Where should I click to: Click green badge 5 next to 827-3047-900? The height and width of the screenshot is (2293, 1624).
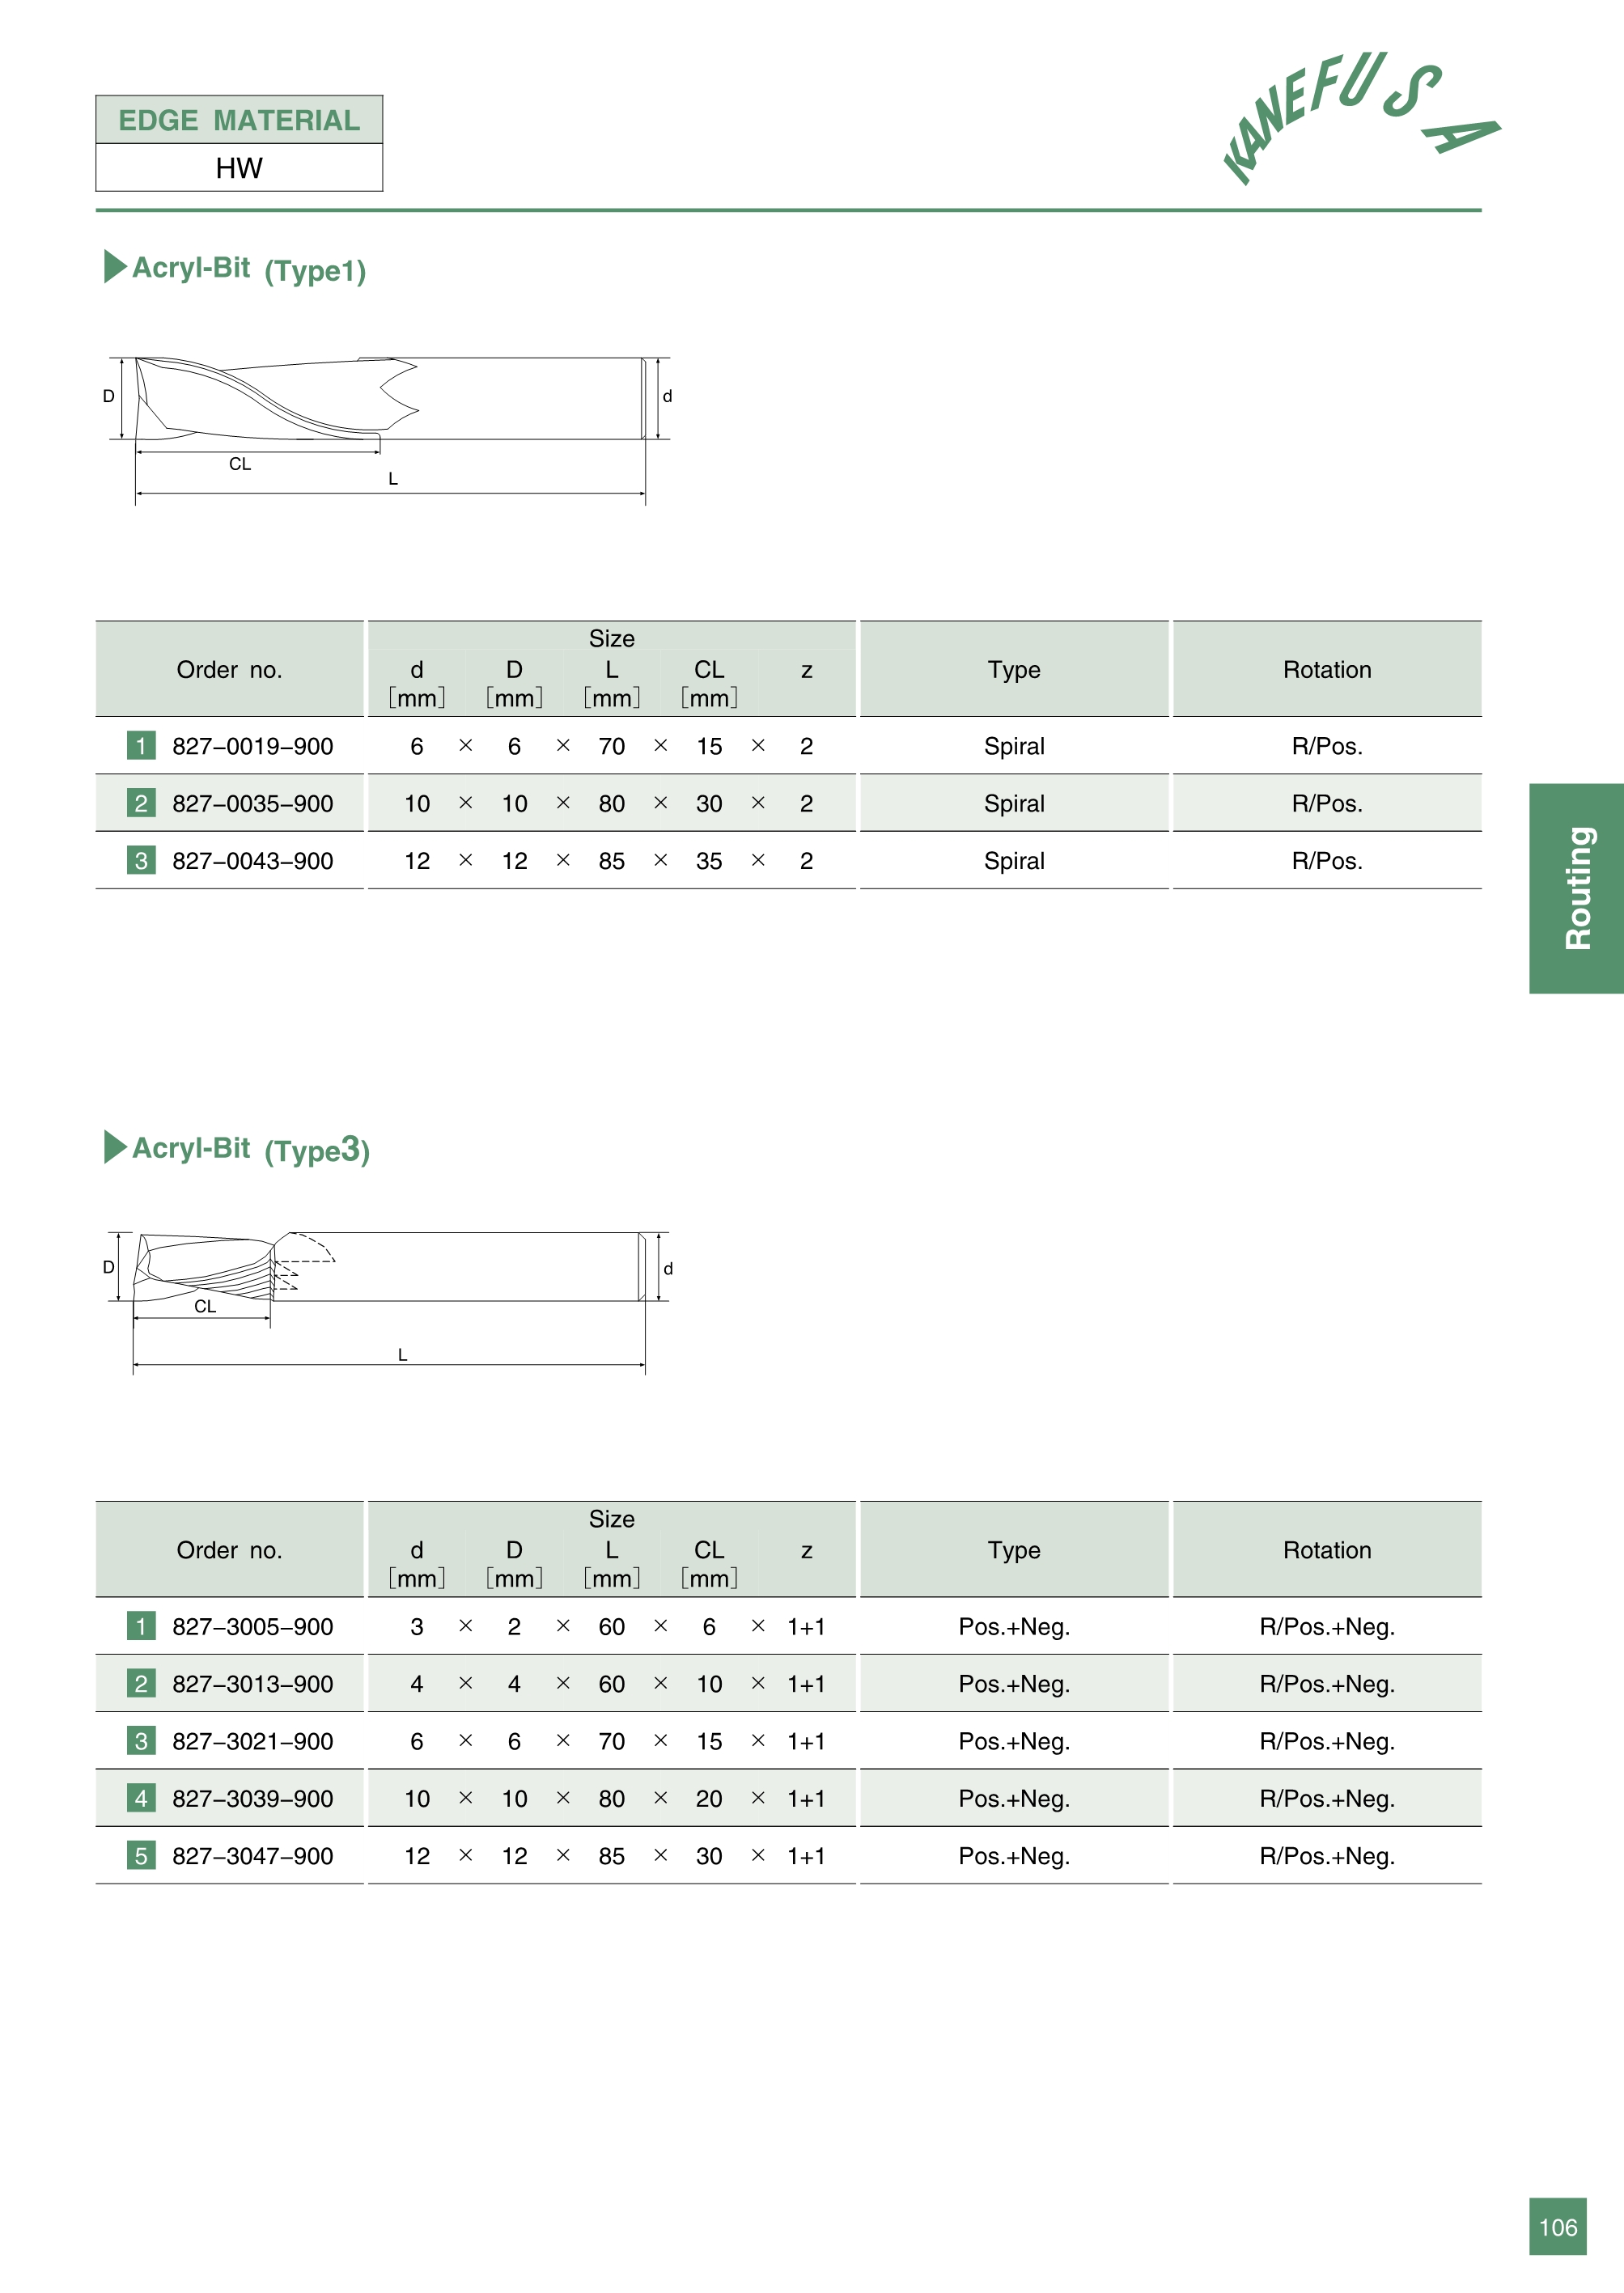tap(141, 1856)
